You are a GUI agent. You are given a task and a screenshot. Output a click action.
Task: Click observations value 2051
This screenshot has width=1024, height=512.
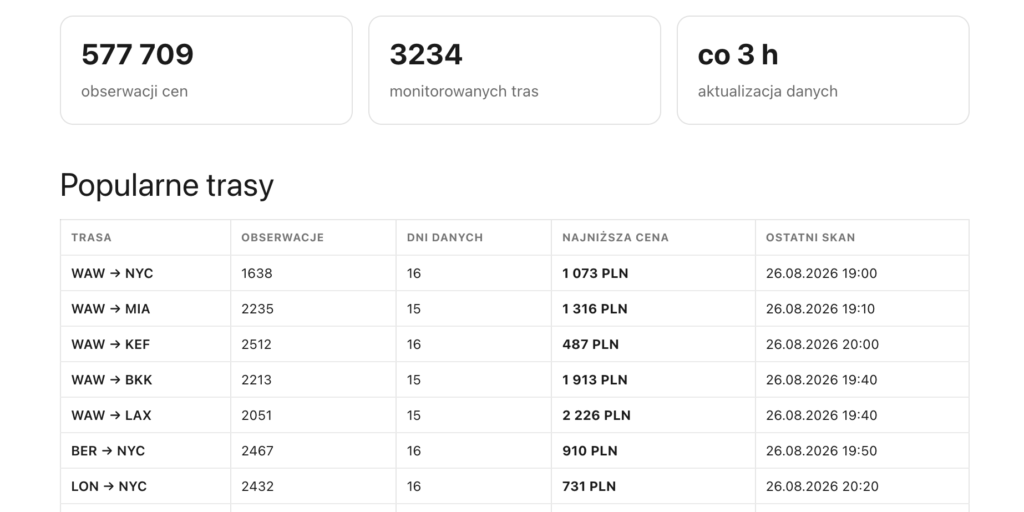pos(257,415)
